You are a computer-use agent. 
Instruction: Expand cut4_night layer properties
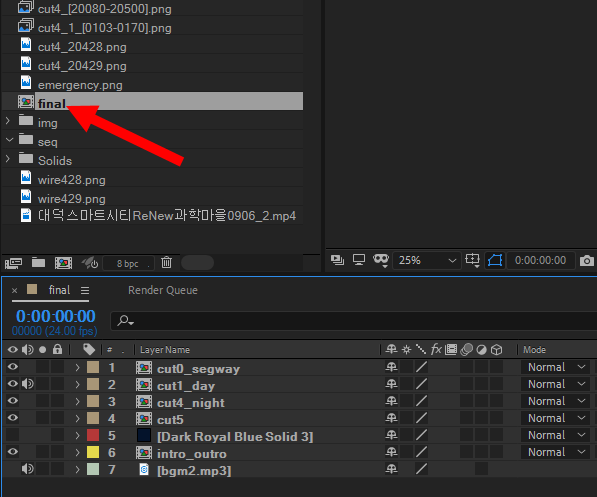[x=77, y=401]
